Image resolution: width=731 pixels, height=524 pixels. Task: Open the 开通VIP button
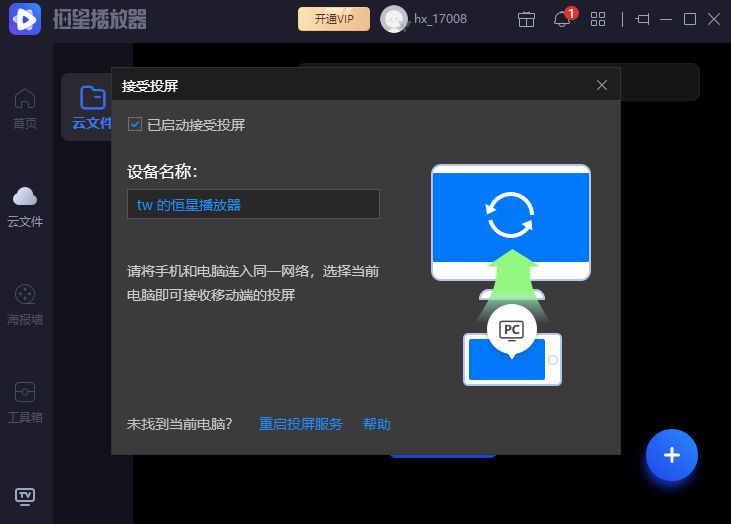(x=334, y=19)
